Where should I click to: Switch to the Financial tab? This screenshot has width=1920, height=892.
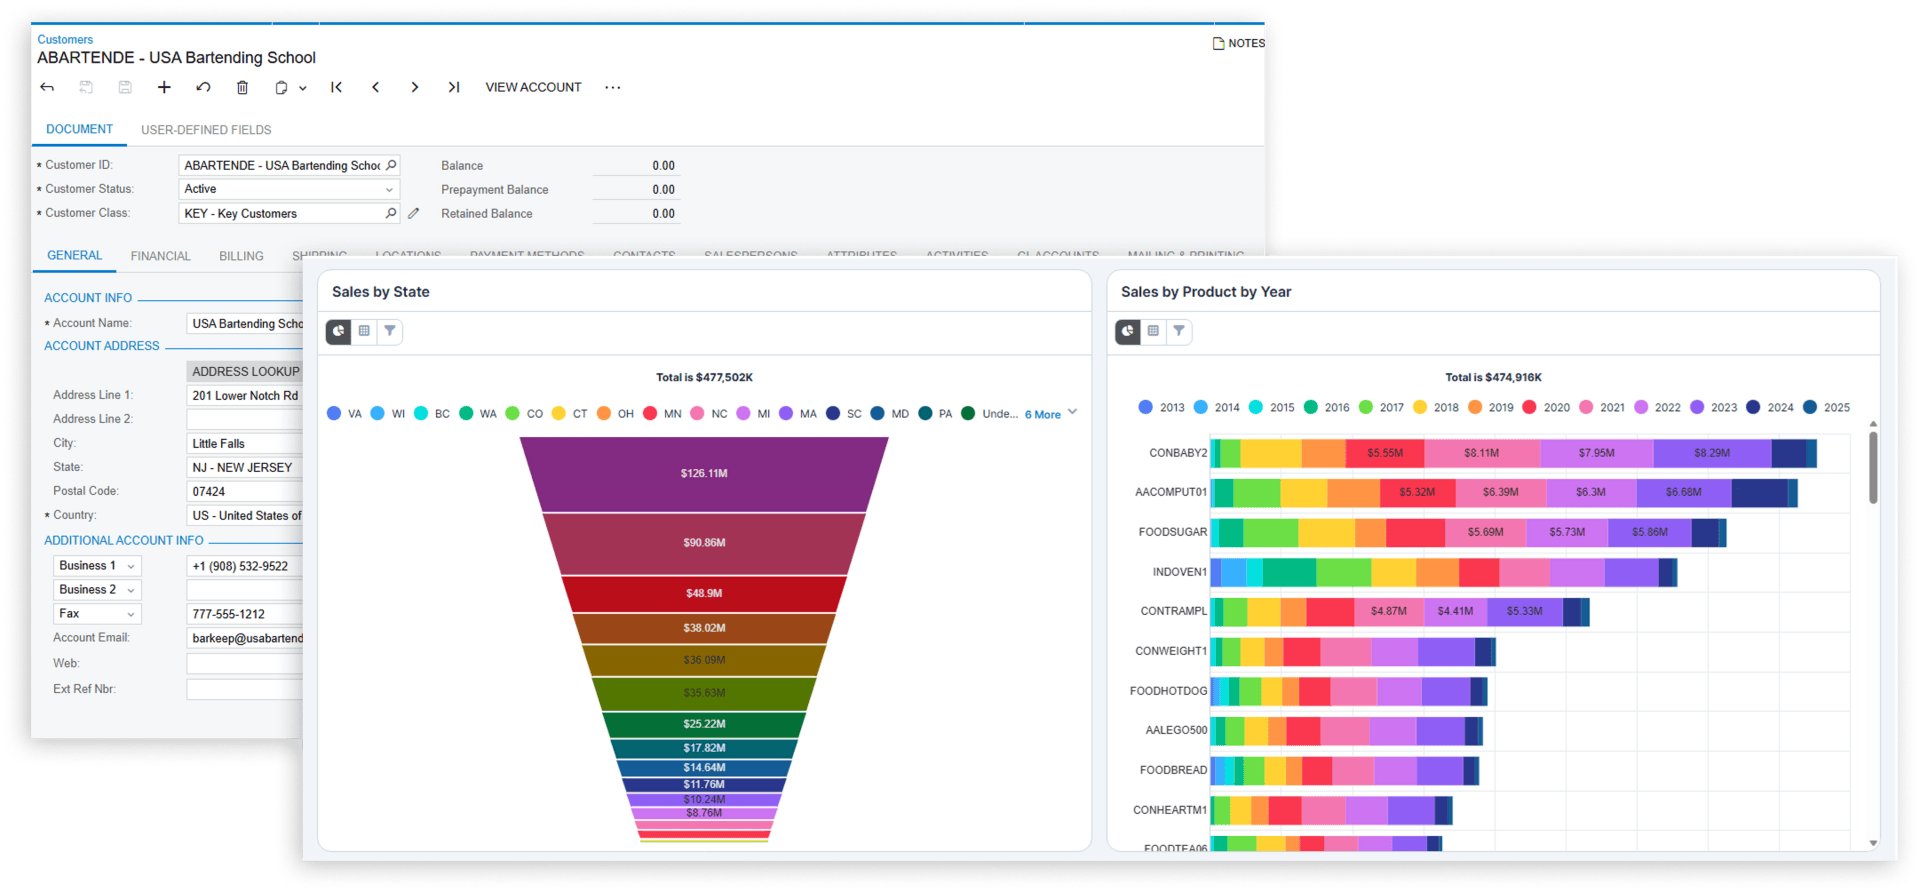point(160,256)
